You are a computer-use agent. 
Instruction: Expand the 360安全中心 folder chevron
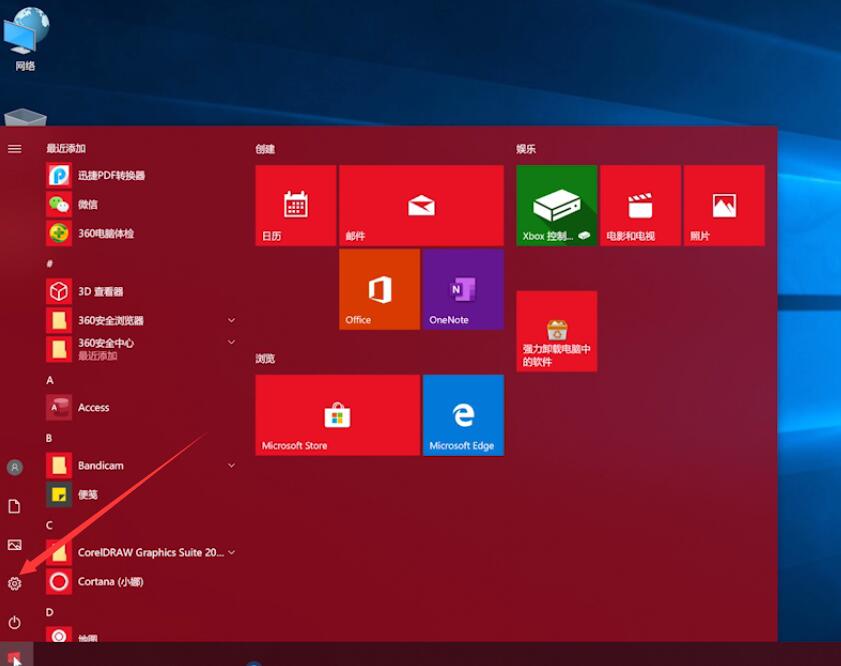tap(231, 342)
